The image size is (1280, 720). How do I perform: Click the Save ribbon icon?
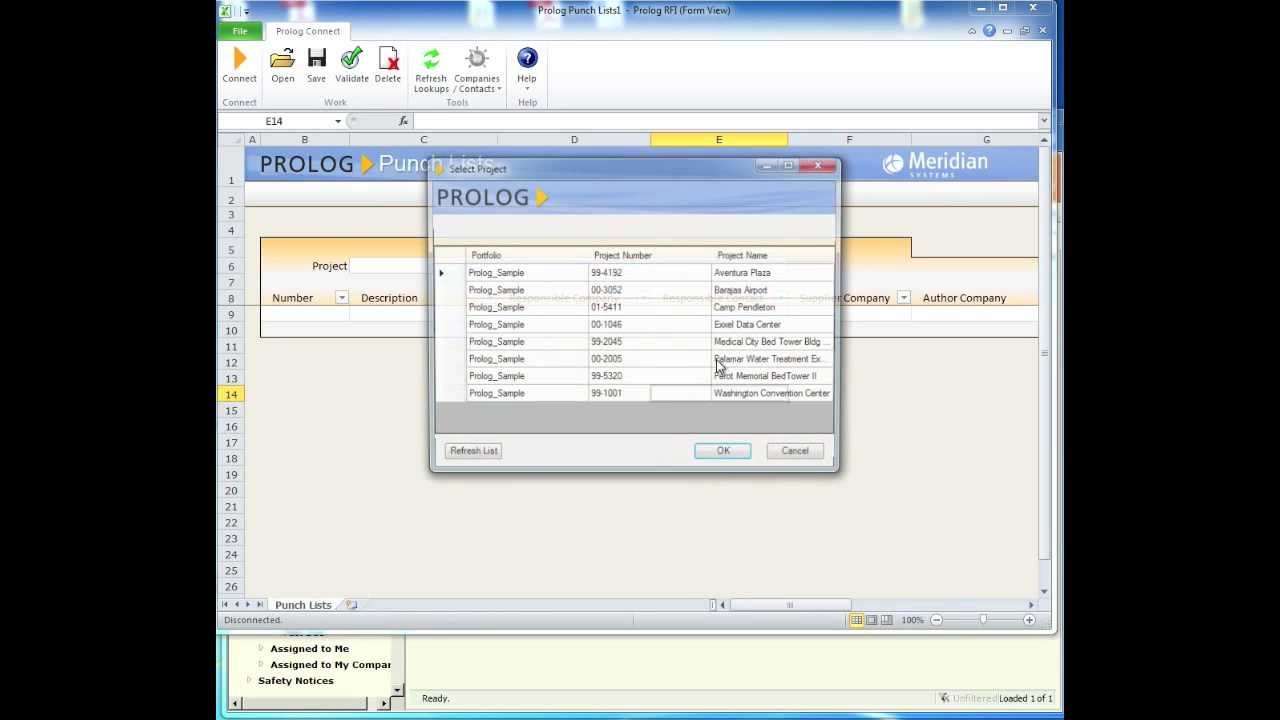tap(316, 66)
